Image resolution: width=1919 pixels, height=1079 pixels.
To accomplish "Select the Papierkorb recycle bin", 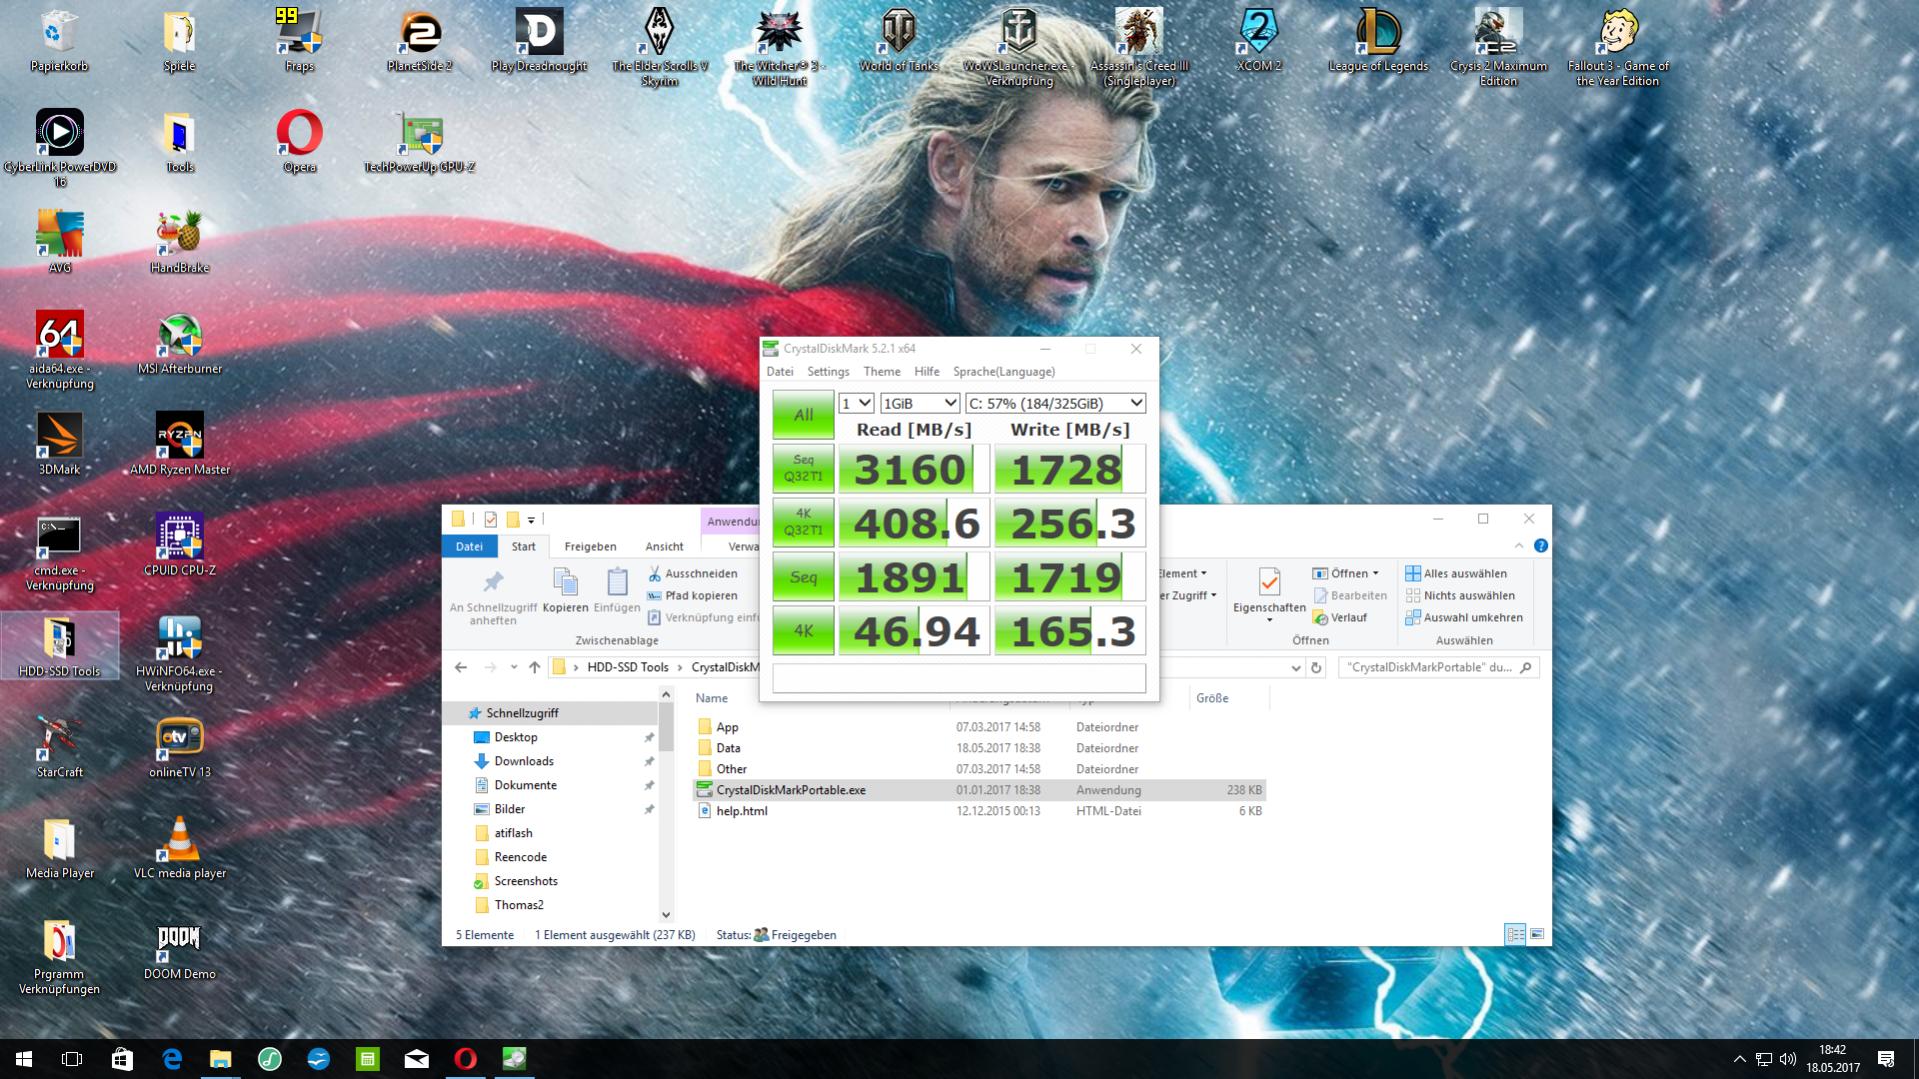I will (x=59, y=40).
